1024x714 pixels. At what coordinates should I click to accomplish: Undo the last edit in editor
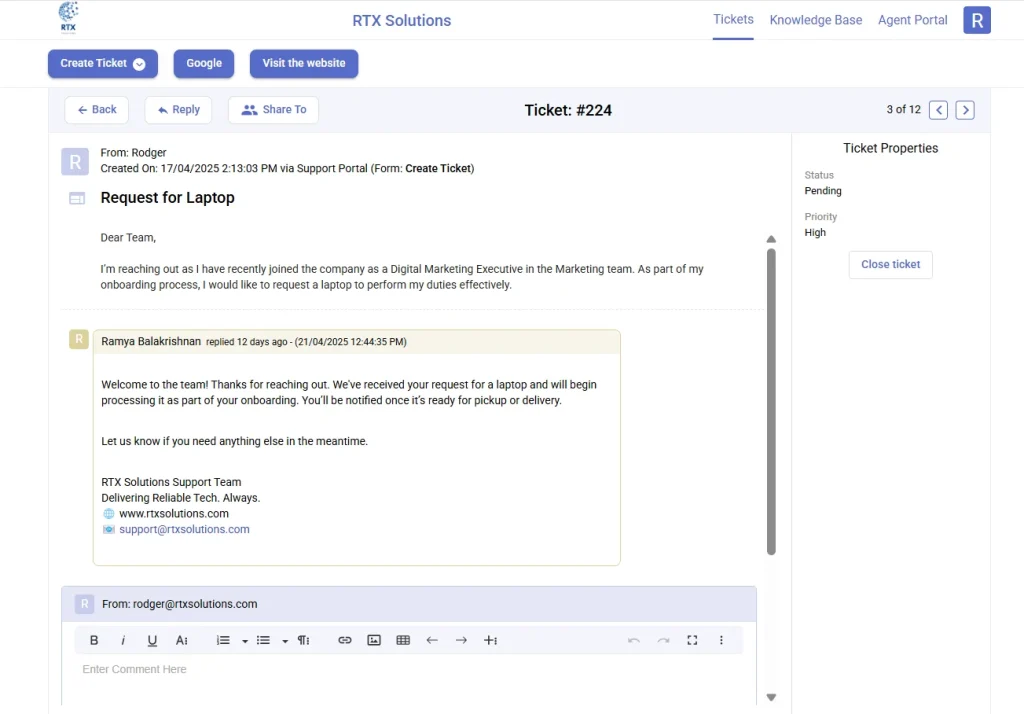pyautogui.click(x=633, y=640)
